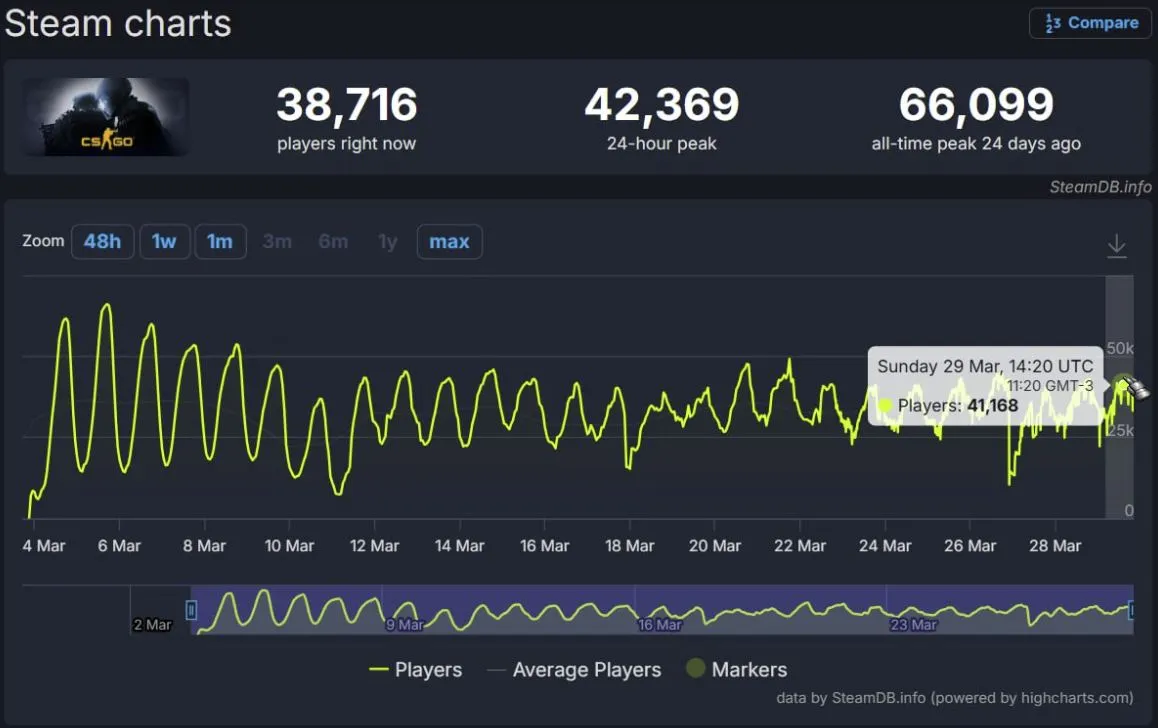
Task: Set chart zoom to 3m
Action: pyautogui.click(x=277, y=241)
